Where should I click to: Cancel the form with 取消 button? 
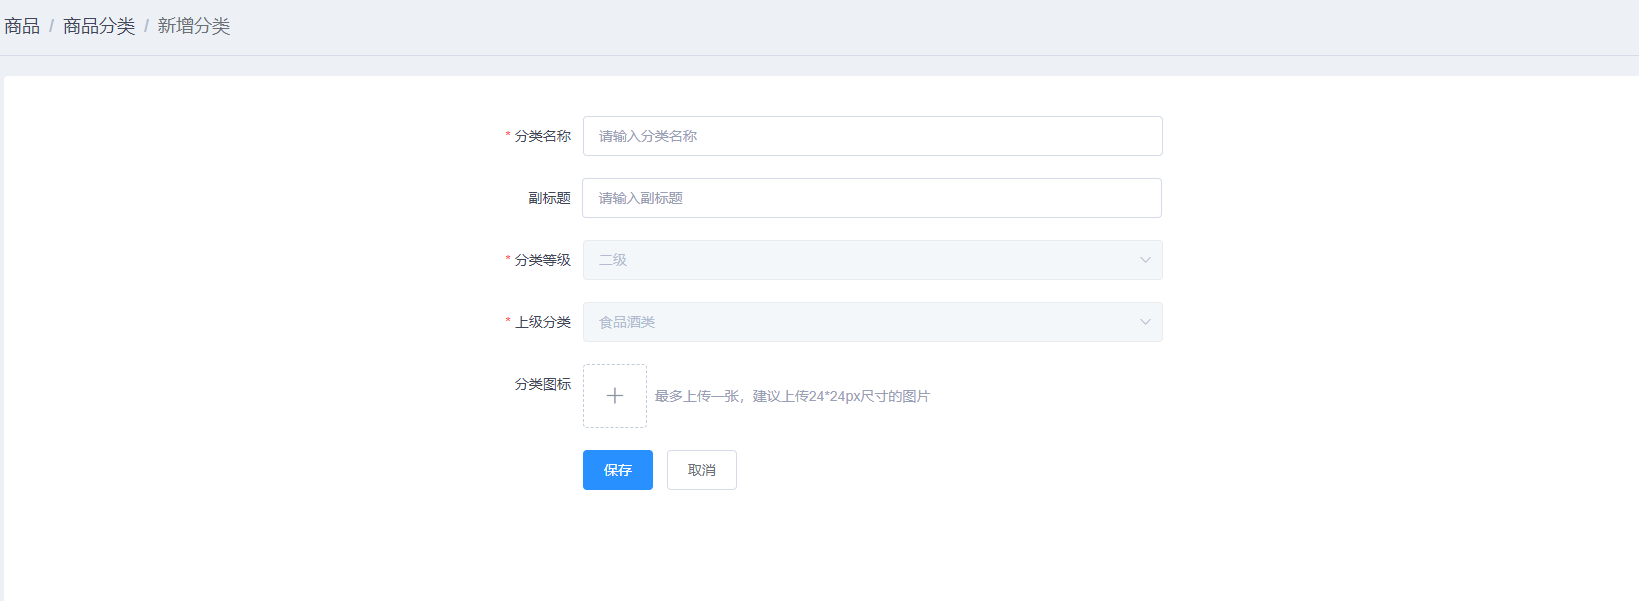(x=701, y=470)
